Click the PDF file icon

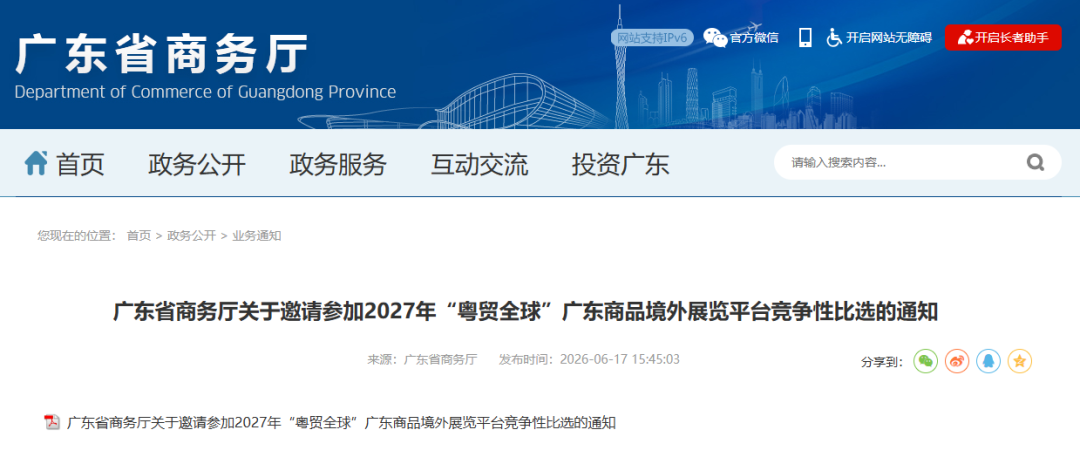coord(52,422)
